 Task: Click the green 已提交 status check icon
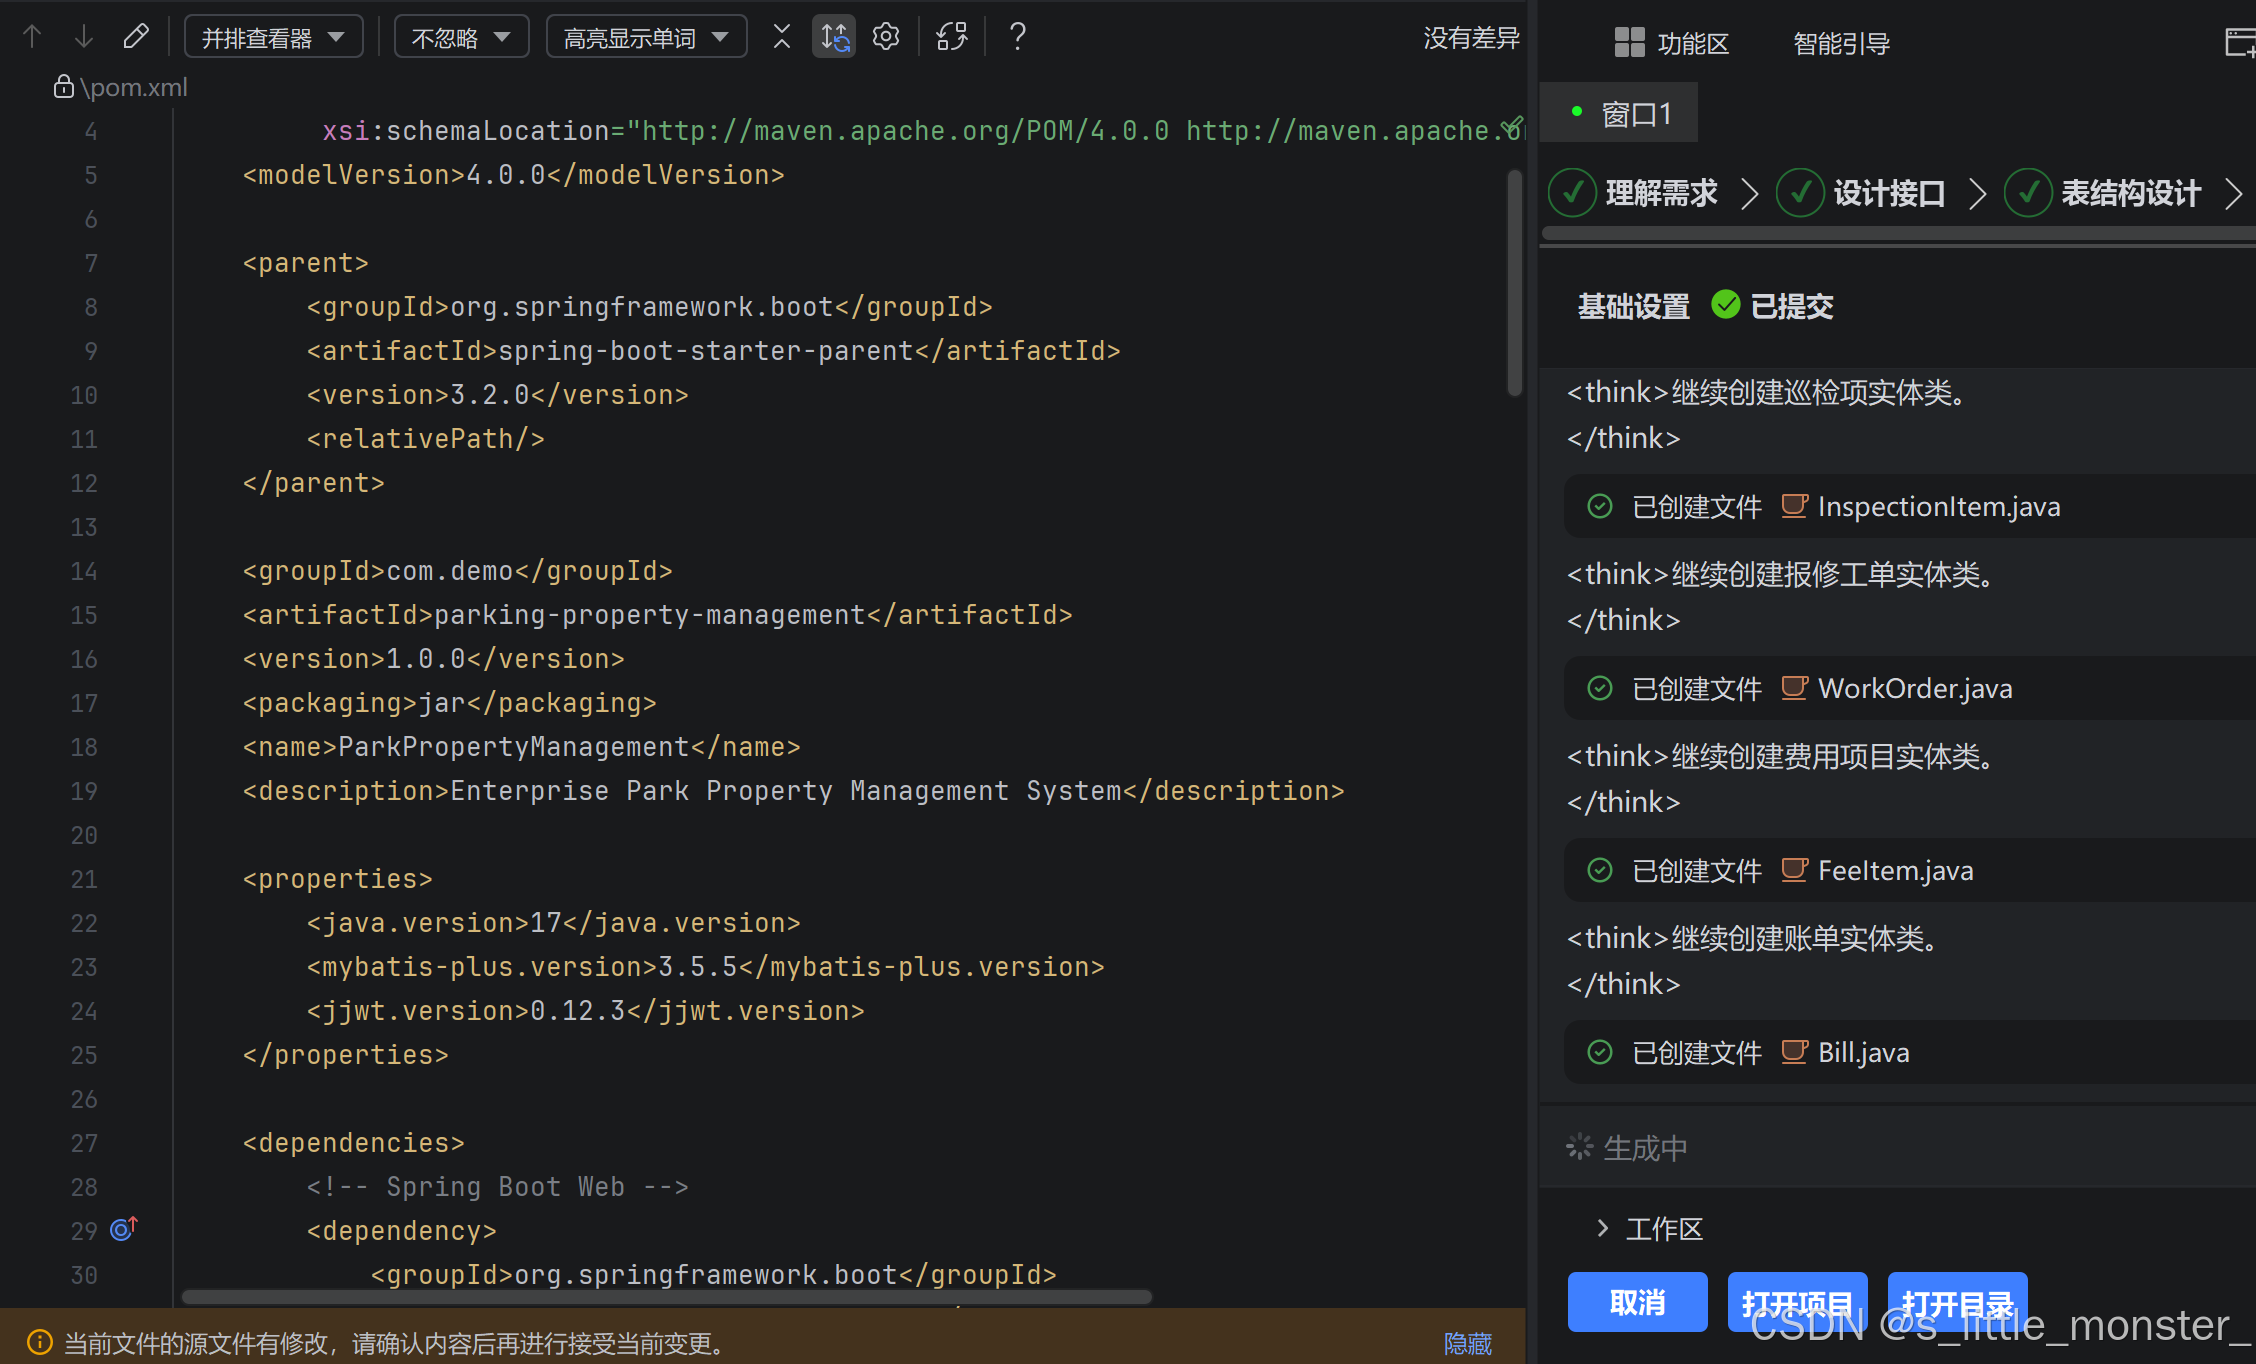pyautogui.click(x=1726, y=304)
